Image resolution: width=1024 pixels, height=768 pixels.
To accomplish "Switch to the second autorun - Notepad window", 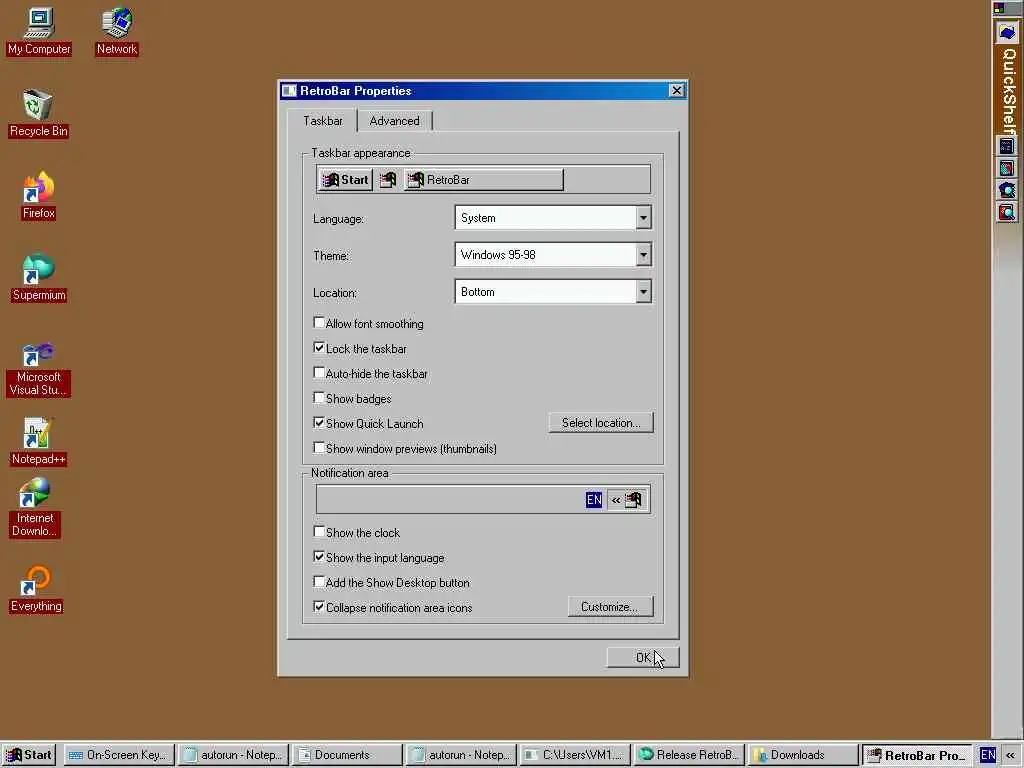I will click(460, 756).
